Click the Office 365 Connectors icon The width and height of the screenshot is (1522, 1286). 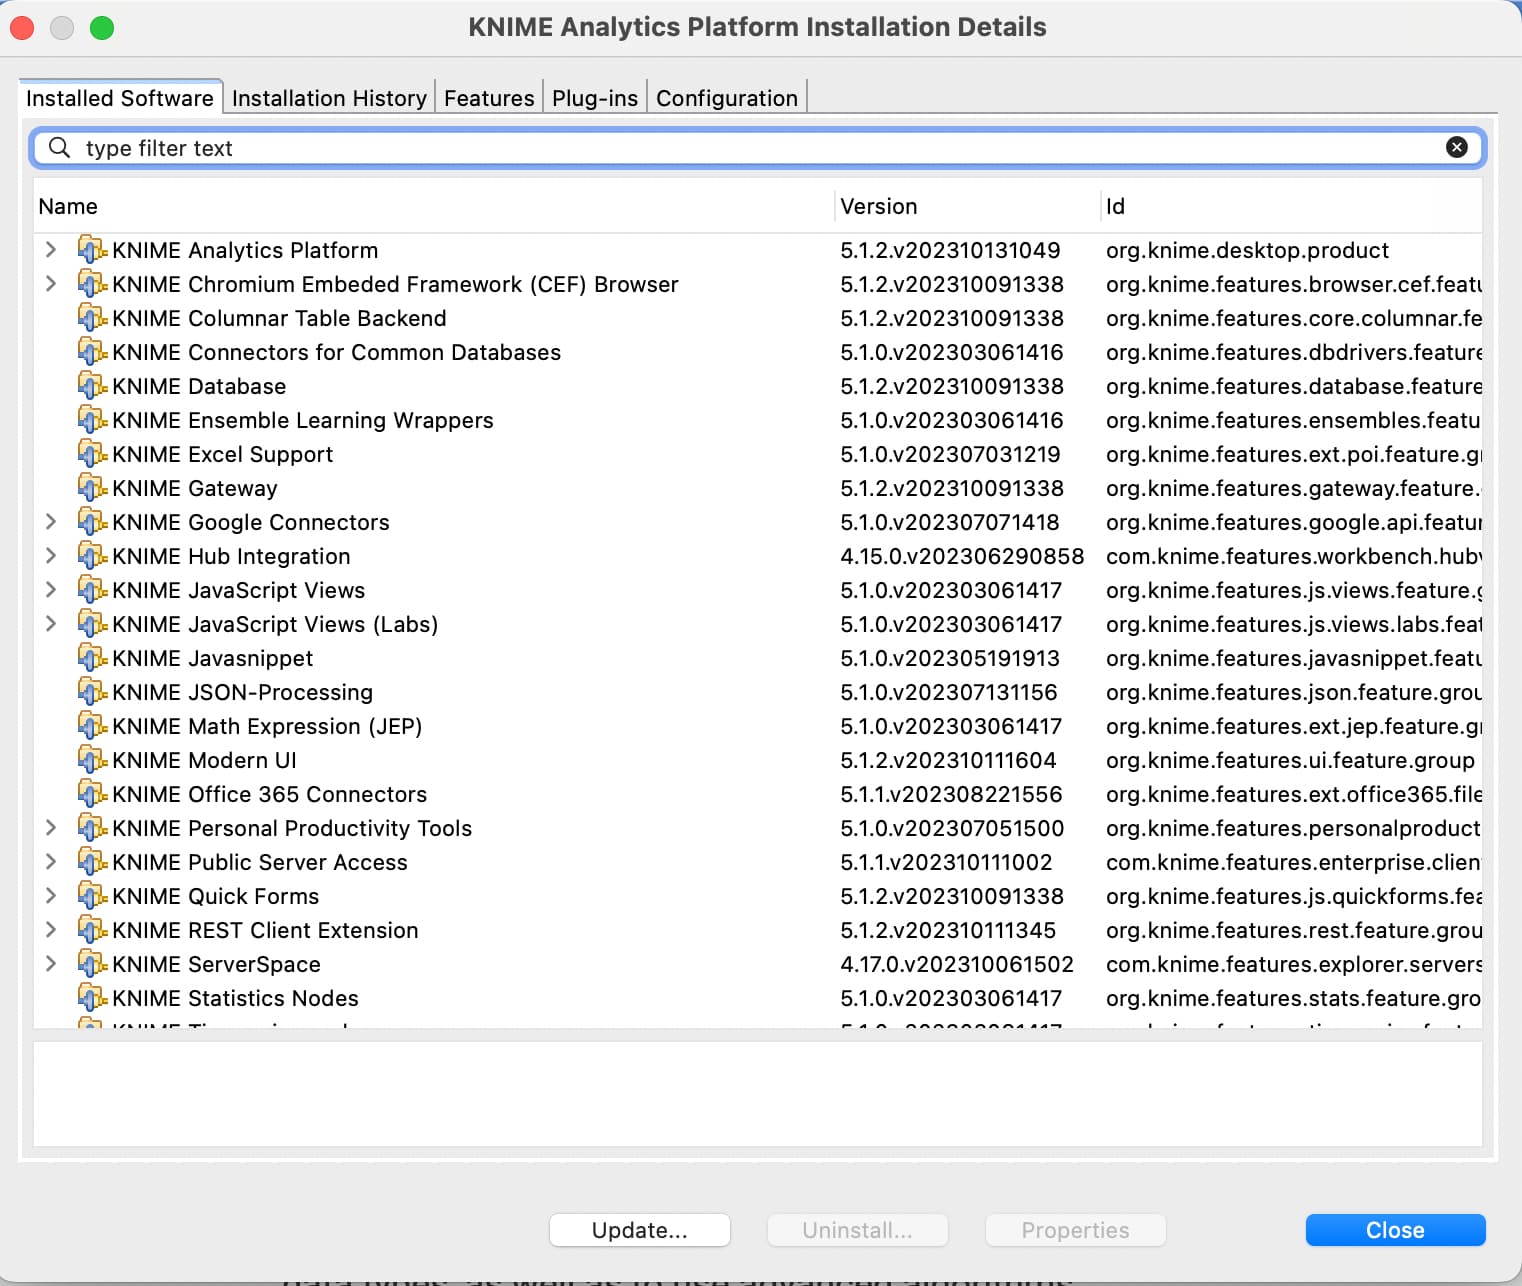pos(92,794)
